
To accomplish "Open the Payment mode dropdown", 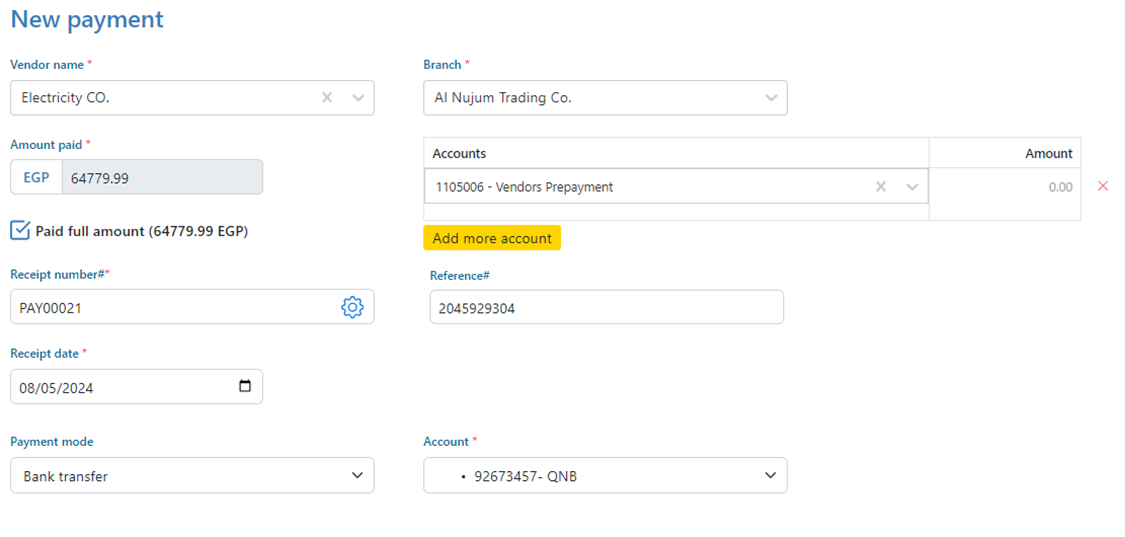I will coord(192,476).
